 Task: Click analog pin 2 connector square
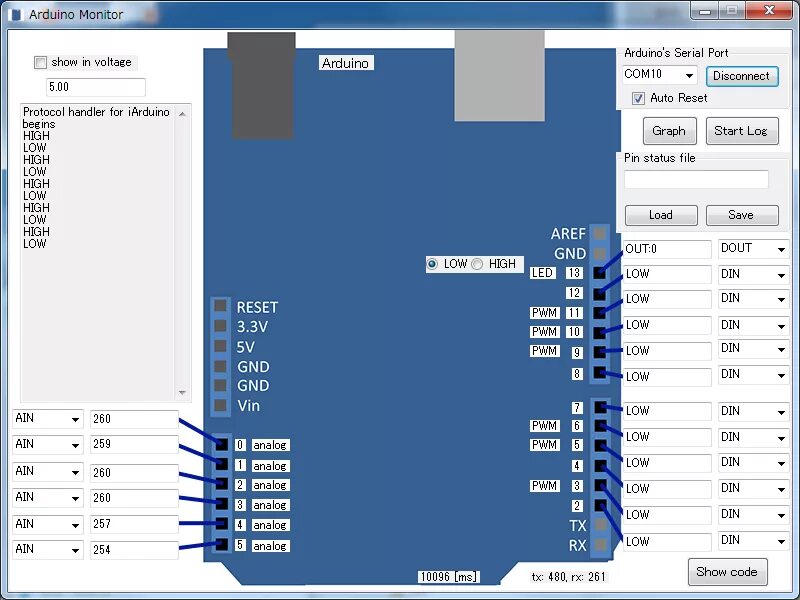(x=221, y=484)
